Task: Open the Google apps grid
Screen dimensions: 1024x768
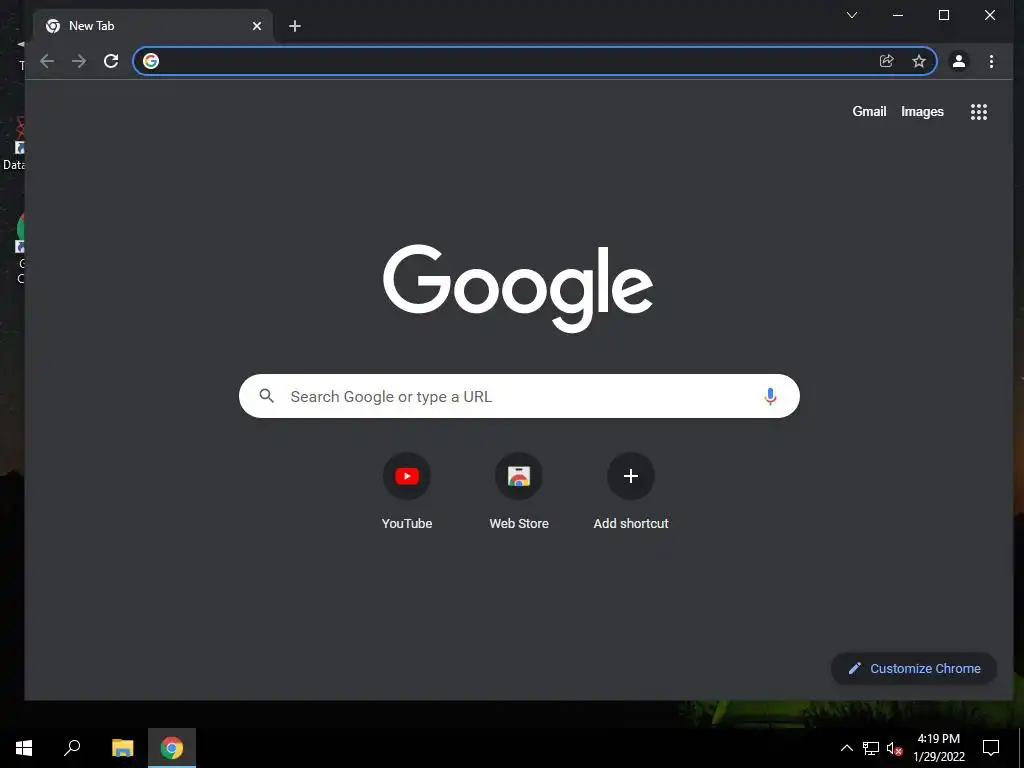Action: [978, 112]
